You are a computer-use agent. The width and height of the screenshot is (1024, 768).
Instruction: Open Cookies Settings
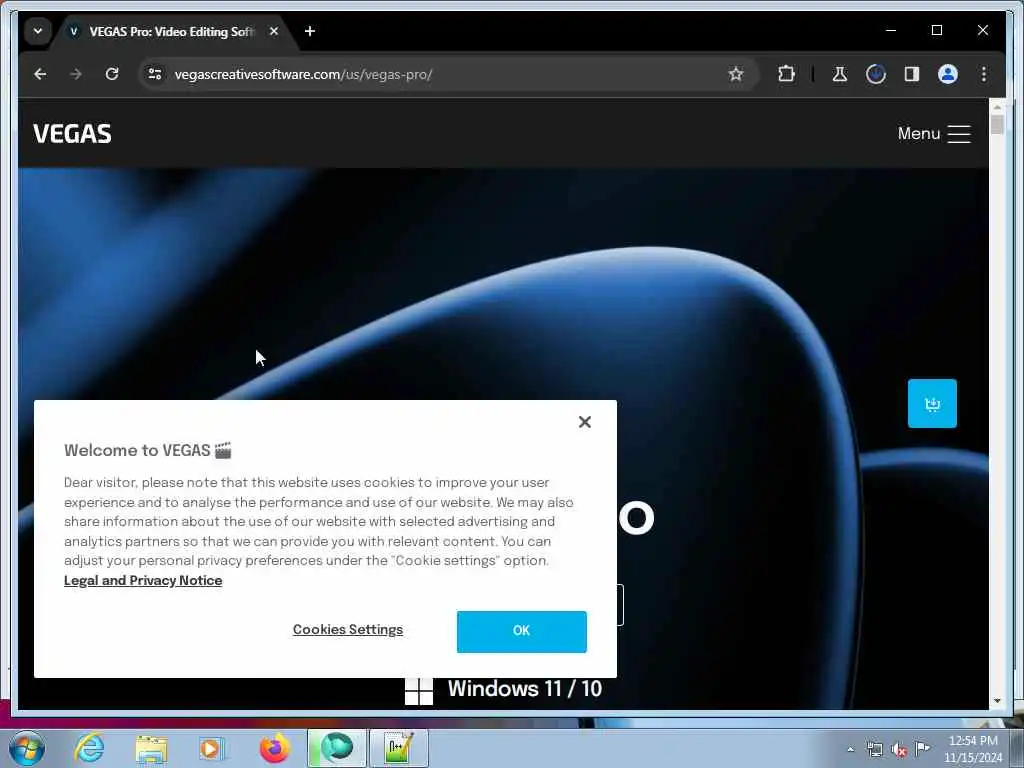pos(347,630)
